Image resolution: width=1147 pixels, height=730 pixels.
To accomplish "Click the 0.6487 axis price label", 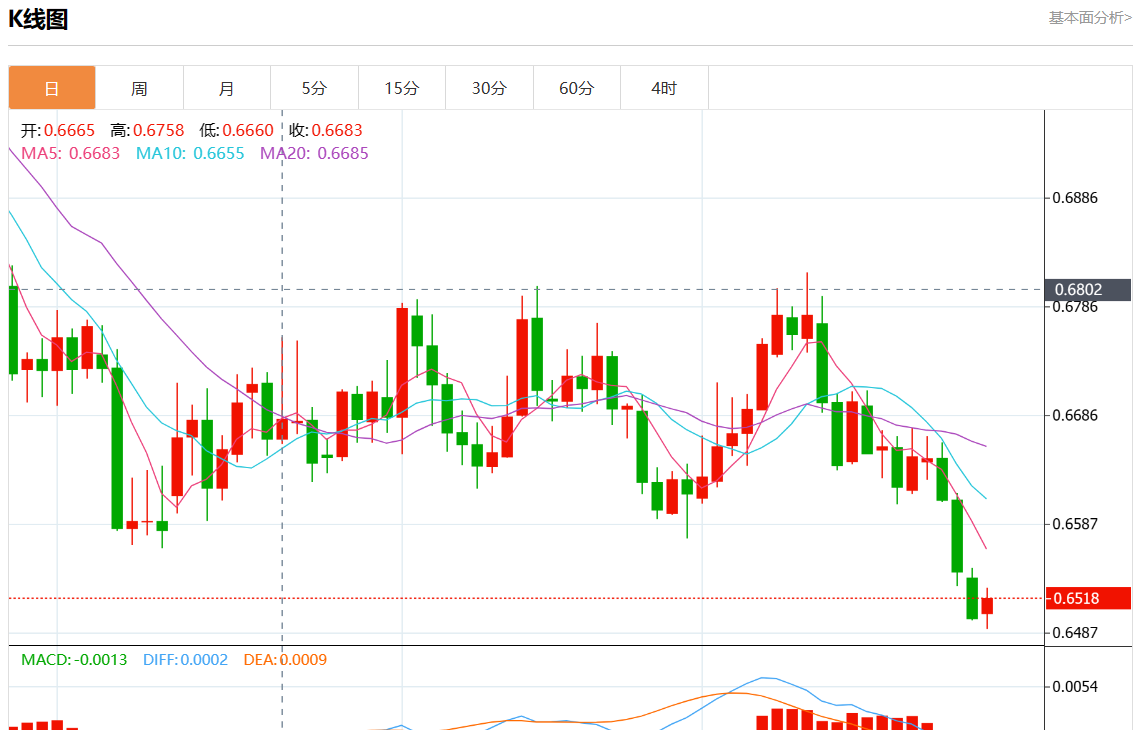I will pyautogui.click(x=1075, y=633).
